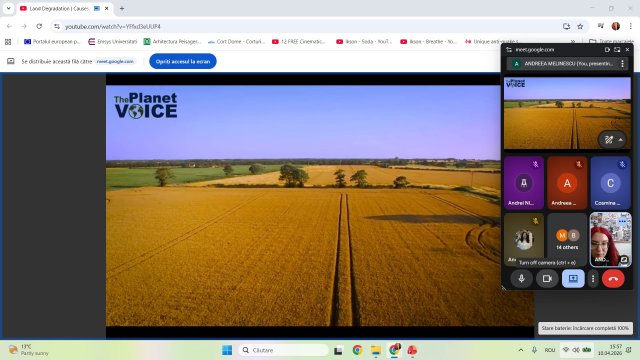The height and width of the screenshot is (360, 640).
Task: Open 'Ikson - Soda' YouTube bookmark
Action: [x=364, y=42]
